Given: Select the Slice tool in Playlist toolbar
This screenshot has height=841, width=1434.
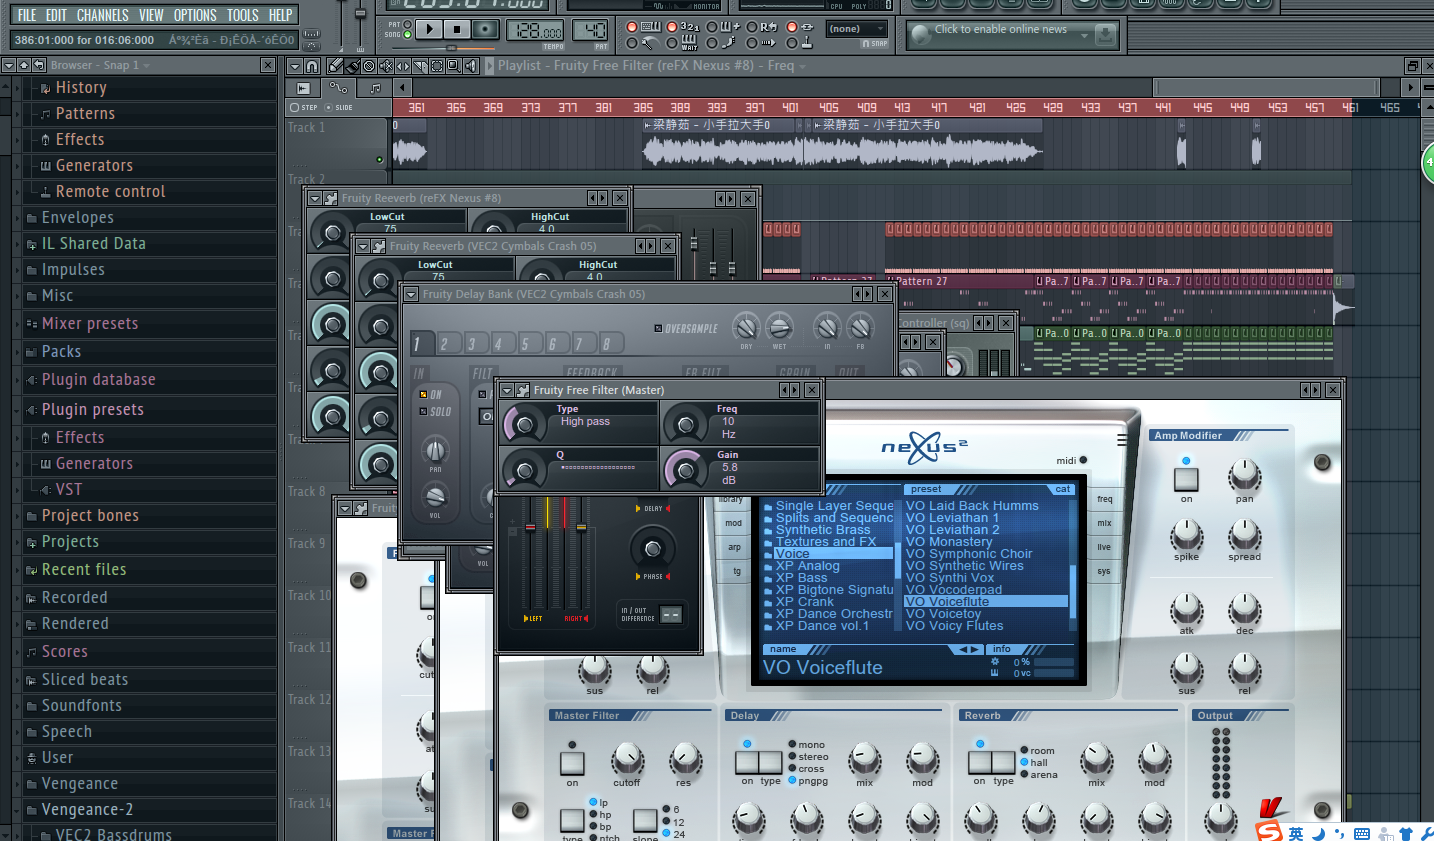Looking at the screenshot, I should (420, 66).
